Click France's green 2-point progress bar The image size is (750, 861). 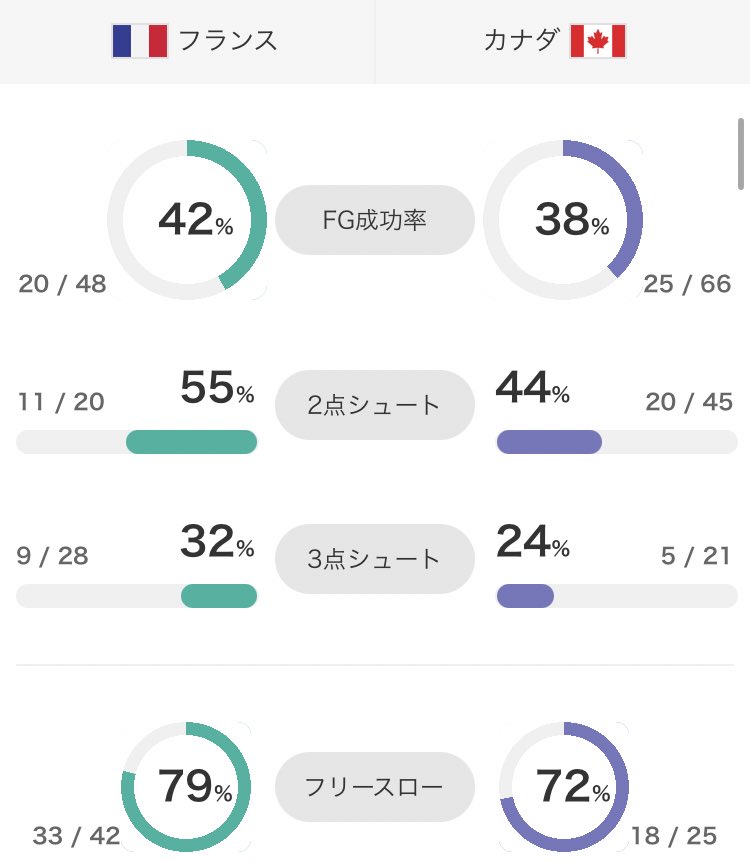tap(191, 442)
